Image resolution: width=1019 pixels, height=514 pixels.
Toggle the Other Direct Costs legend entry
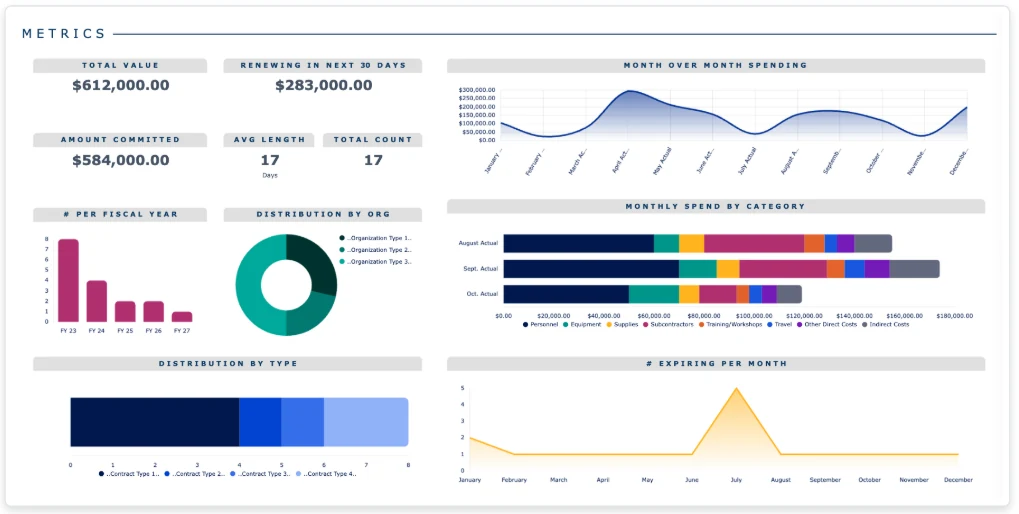(x=827, y=324)
